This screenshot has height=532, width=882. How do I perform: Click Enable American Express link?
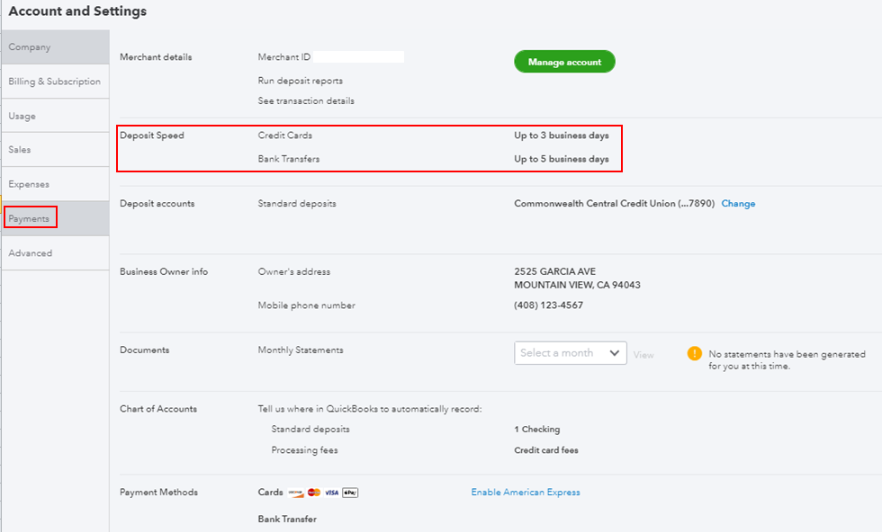pyautogui.click(x=525, y=492)
